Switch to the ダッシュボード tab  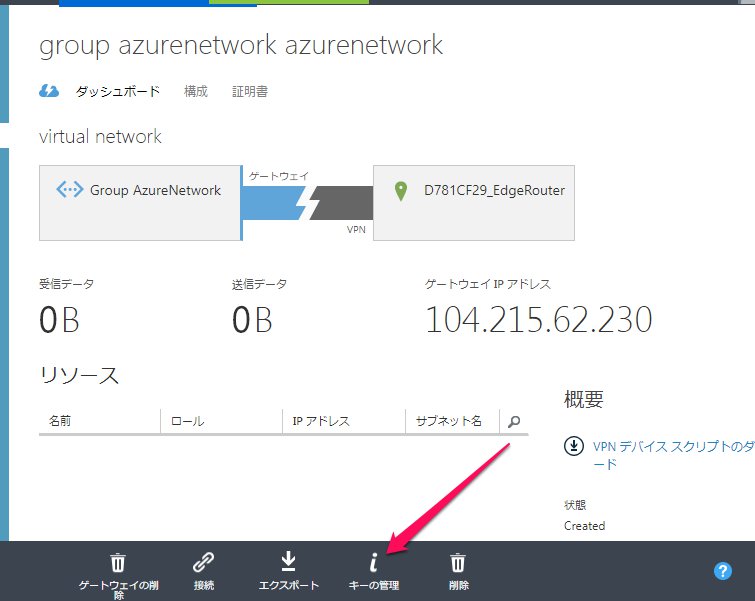[x=118, y=91]
